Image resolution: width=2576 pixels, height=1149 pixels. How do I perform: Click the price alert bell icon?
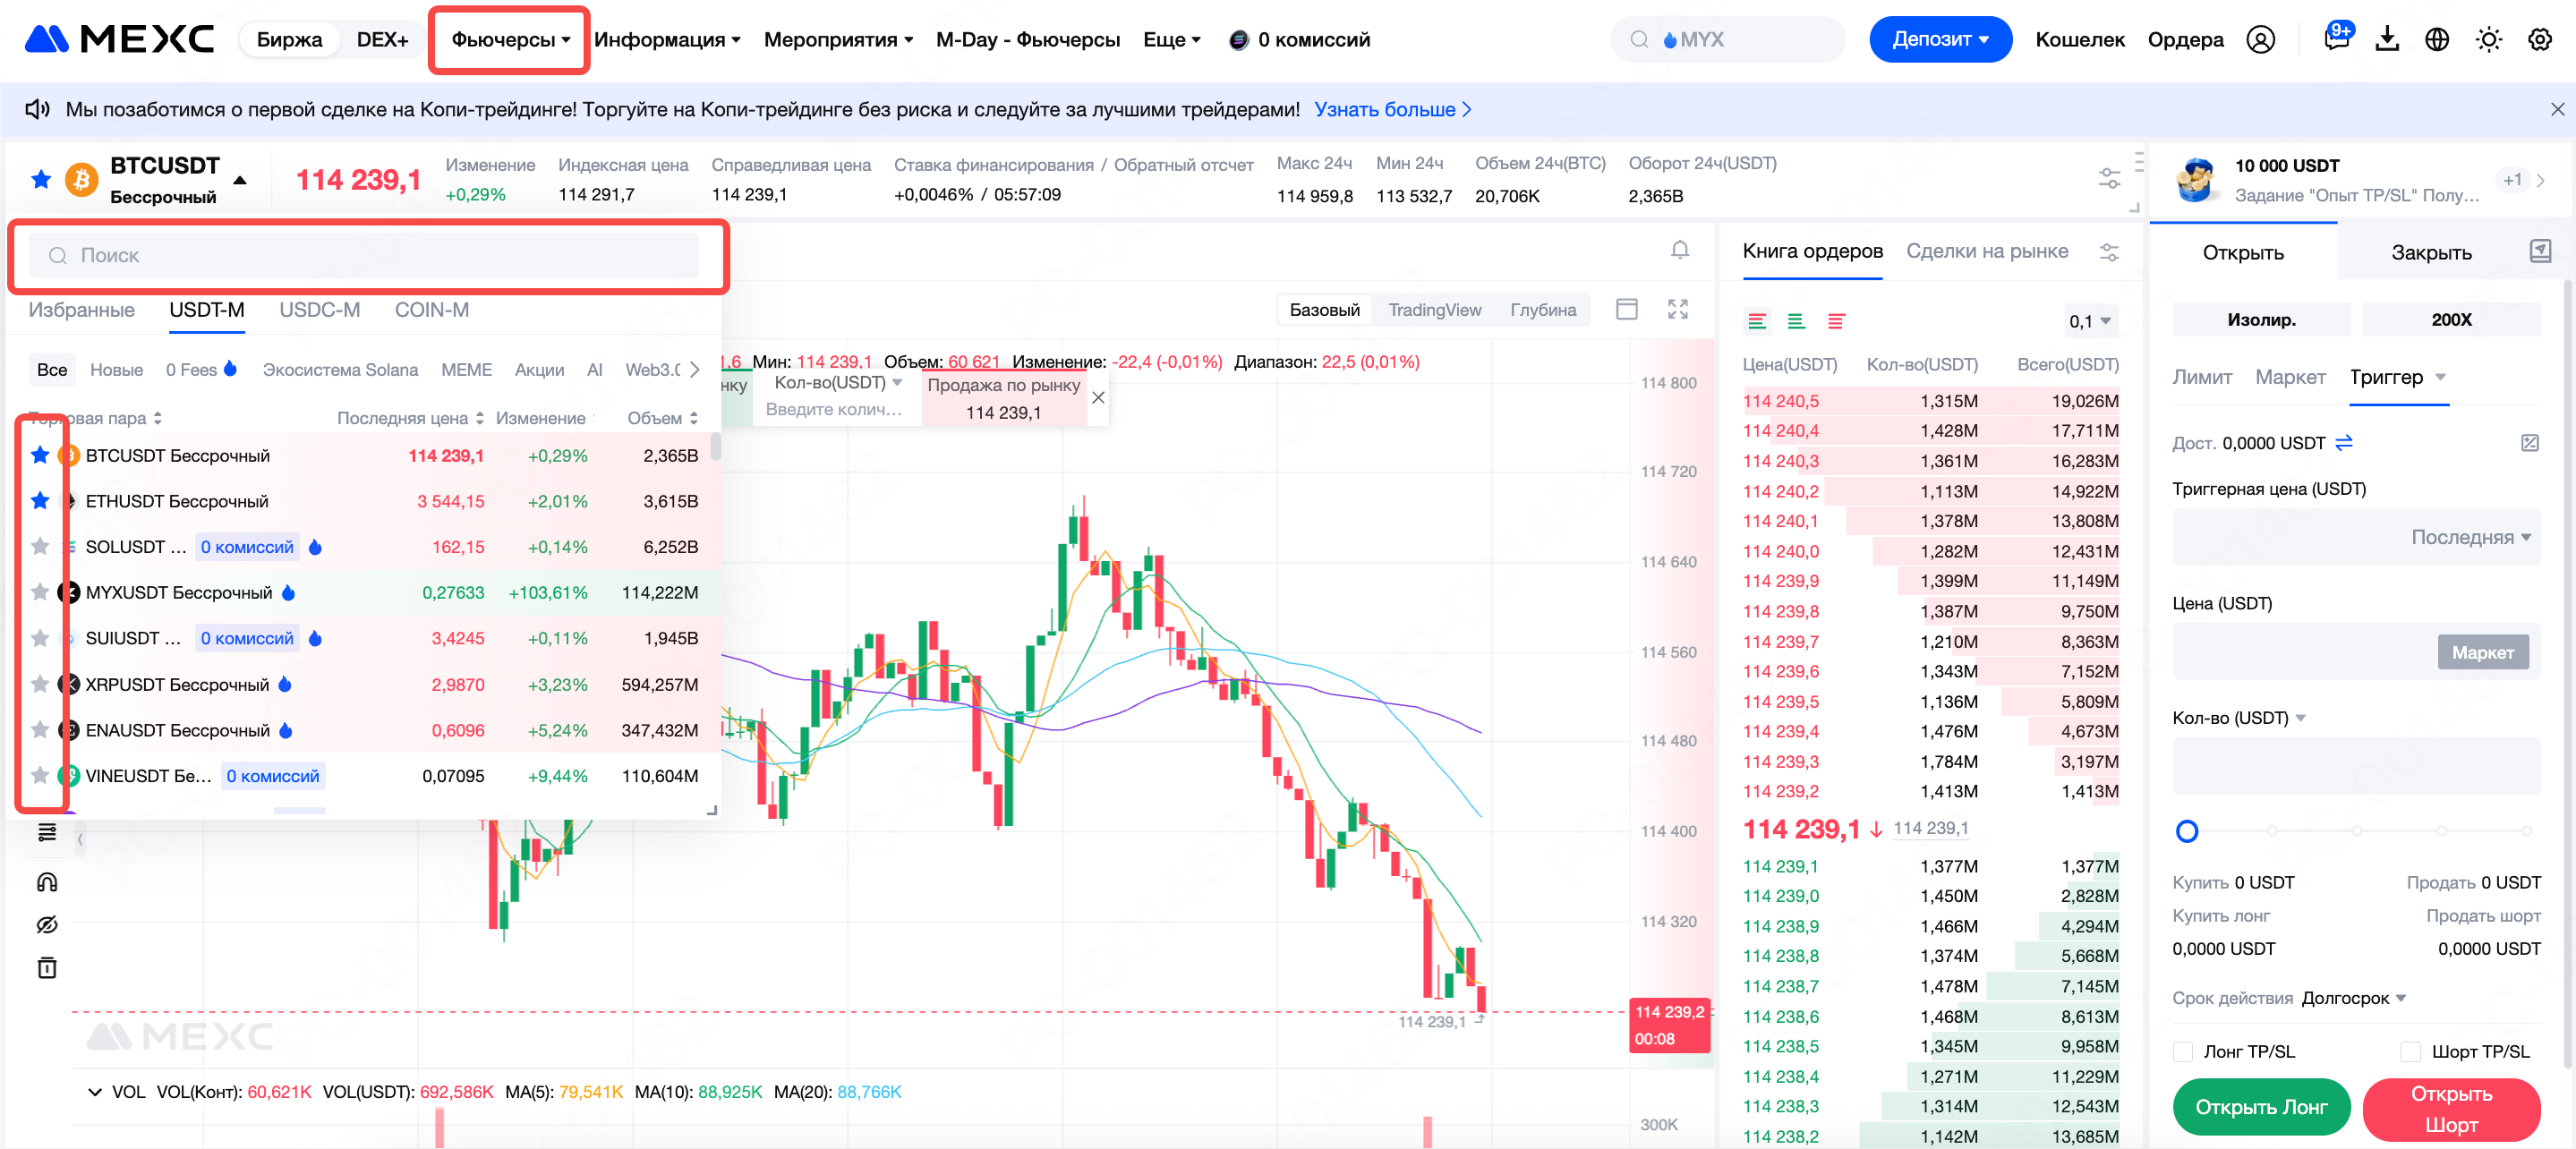tap(1679, 250)
